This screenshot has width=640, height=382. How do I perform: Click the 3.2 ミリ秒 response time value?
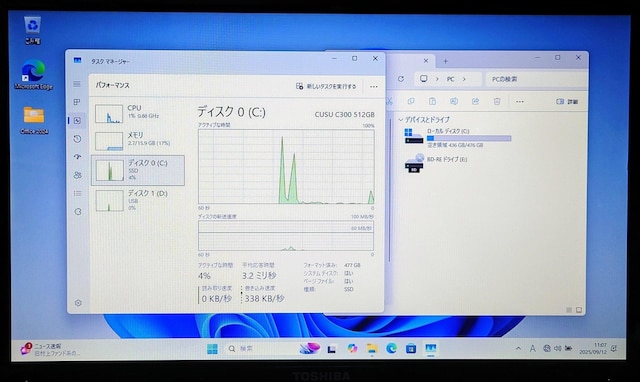(259, 275)
